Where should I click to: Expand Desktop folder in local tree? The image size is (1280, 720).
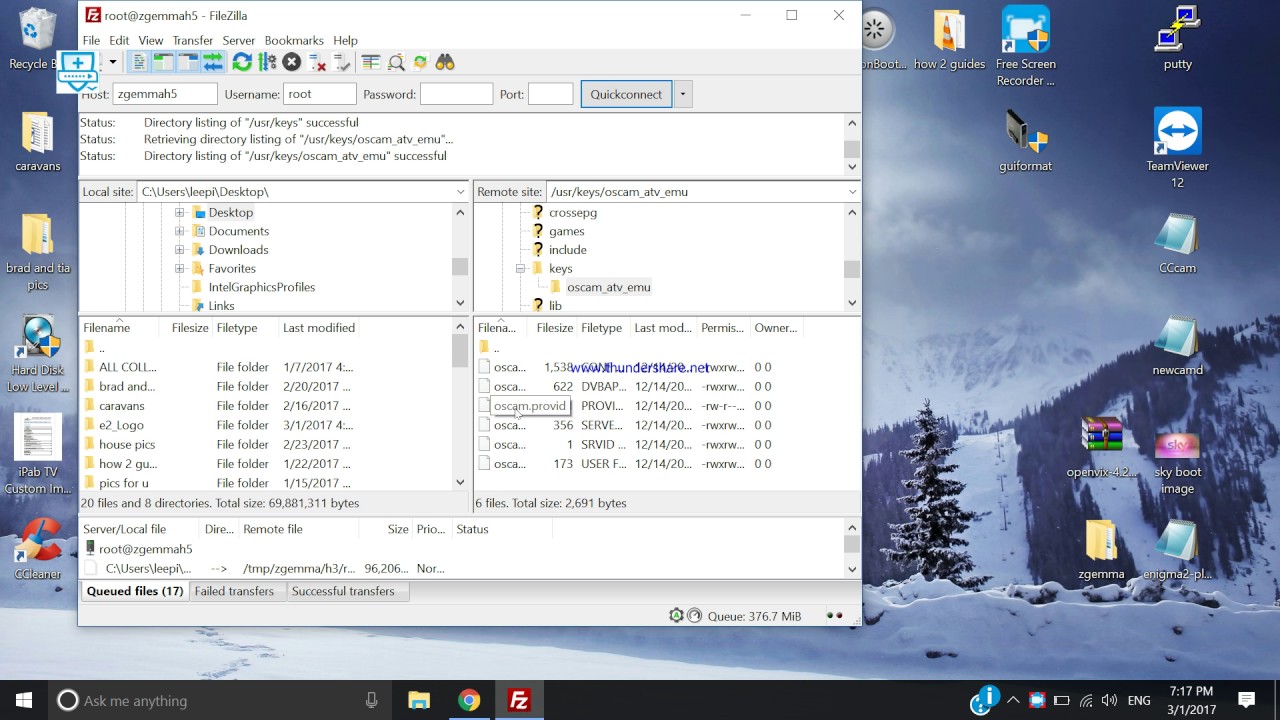(180, 212)
